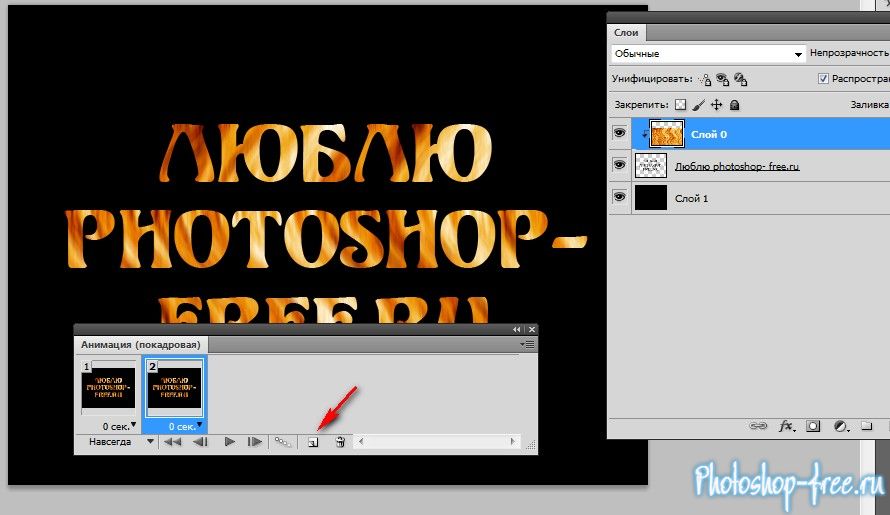The image size is (890, 515).
Task: Uncheck the Распространить checkbox
Action: (823, 79)
